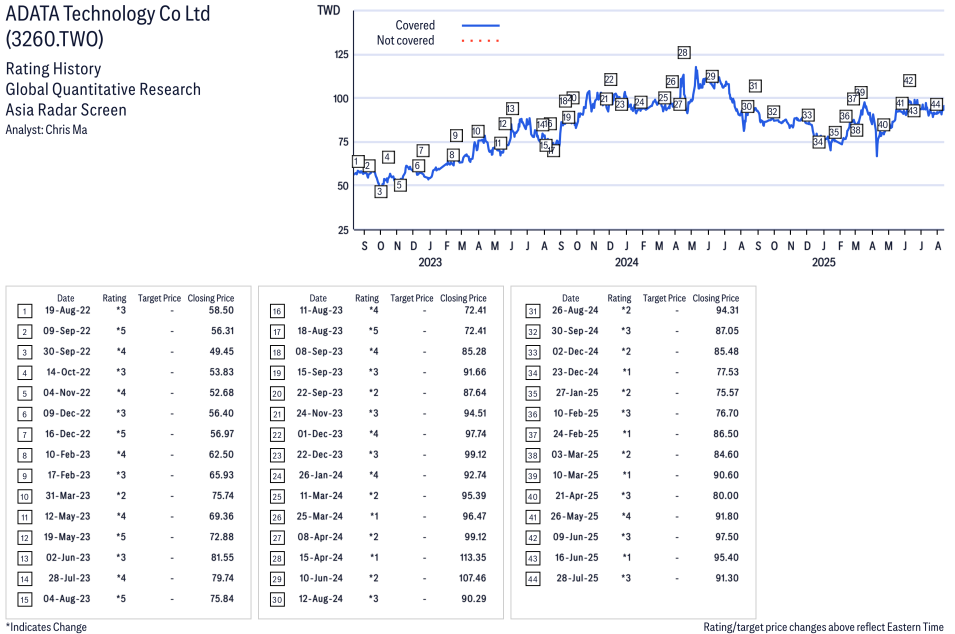Image resolution: width=955 pixels, height=634 pixels.
Task: Click the Not covered red dotted legend
Action: [x=481, y=41]
